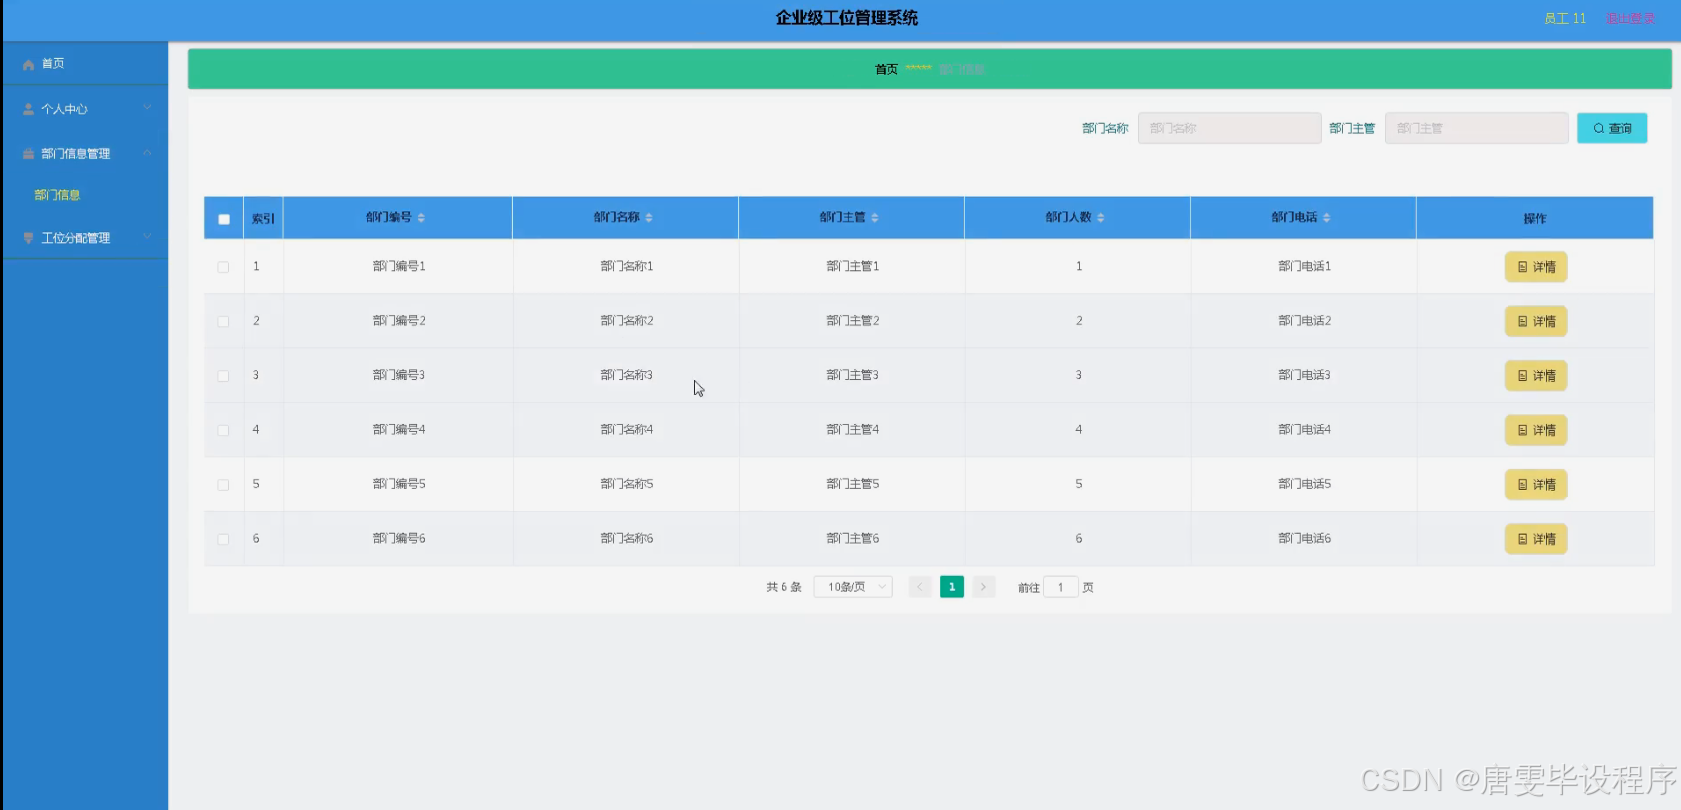Open 详情 for row 部门编号4
This screenshot has height=810, width=1681.
click(1536, 430)
